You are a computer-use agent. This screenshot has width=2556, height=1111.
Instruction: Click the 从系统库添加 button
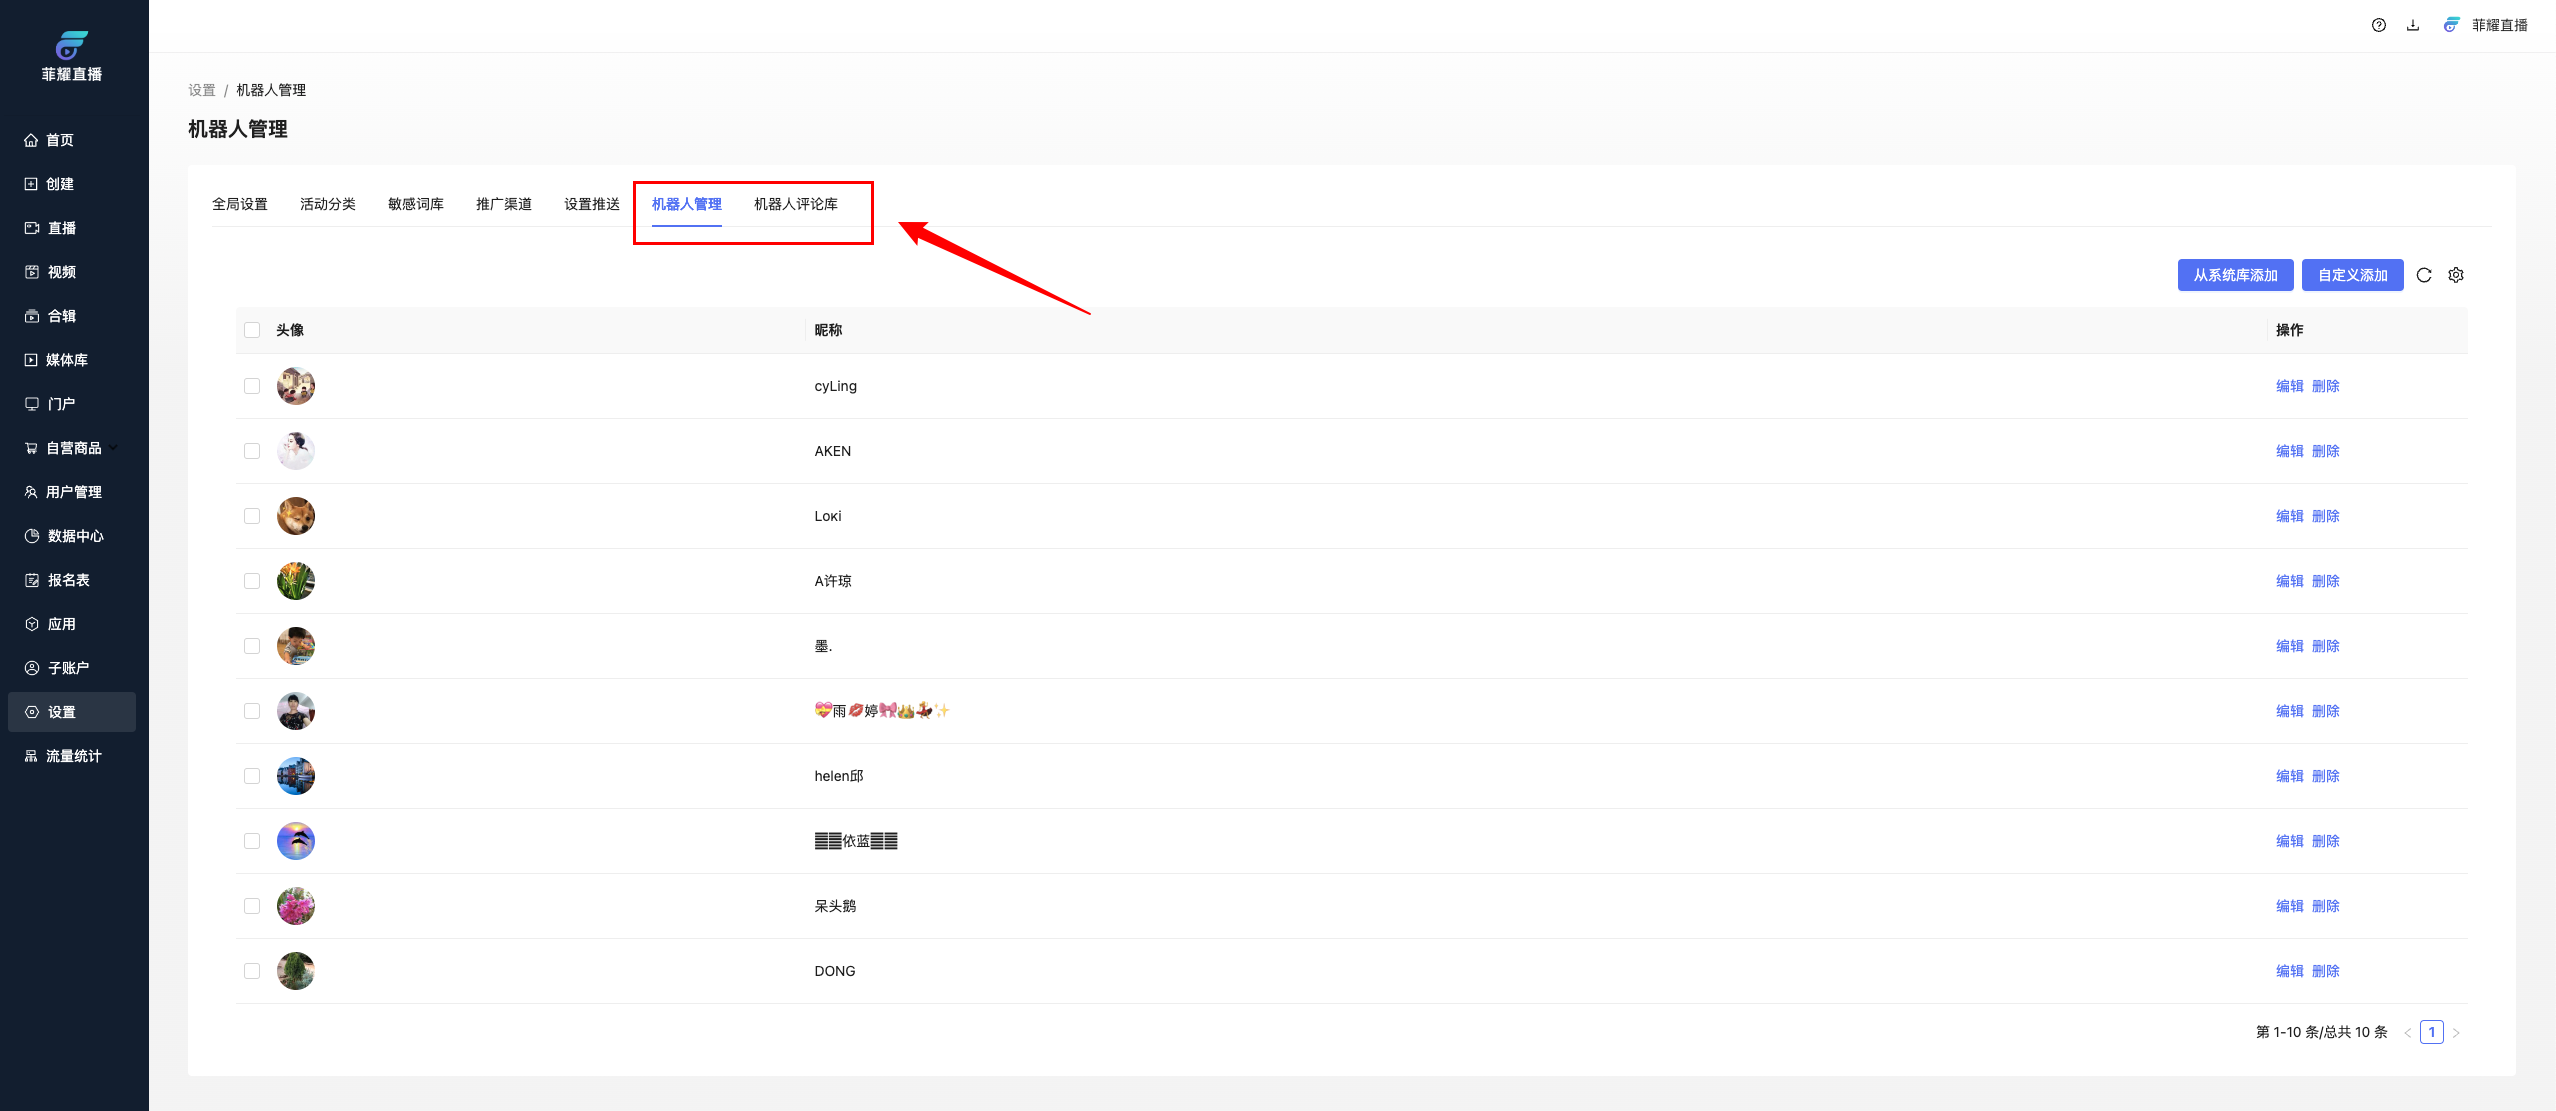2235,275
